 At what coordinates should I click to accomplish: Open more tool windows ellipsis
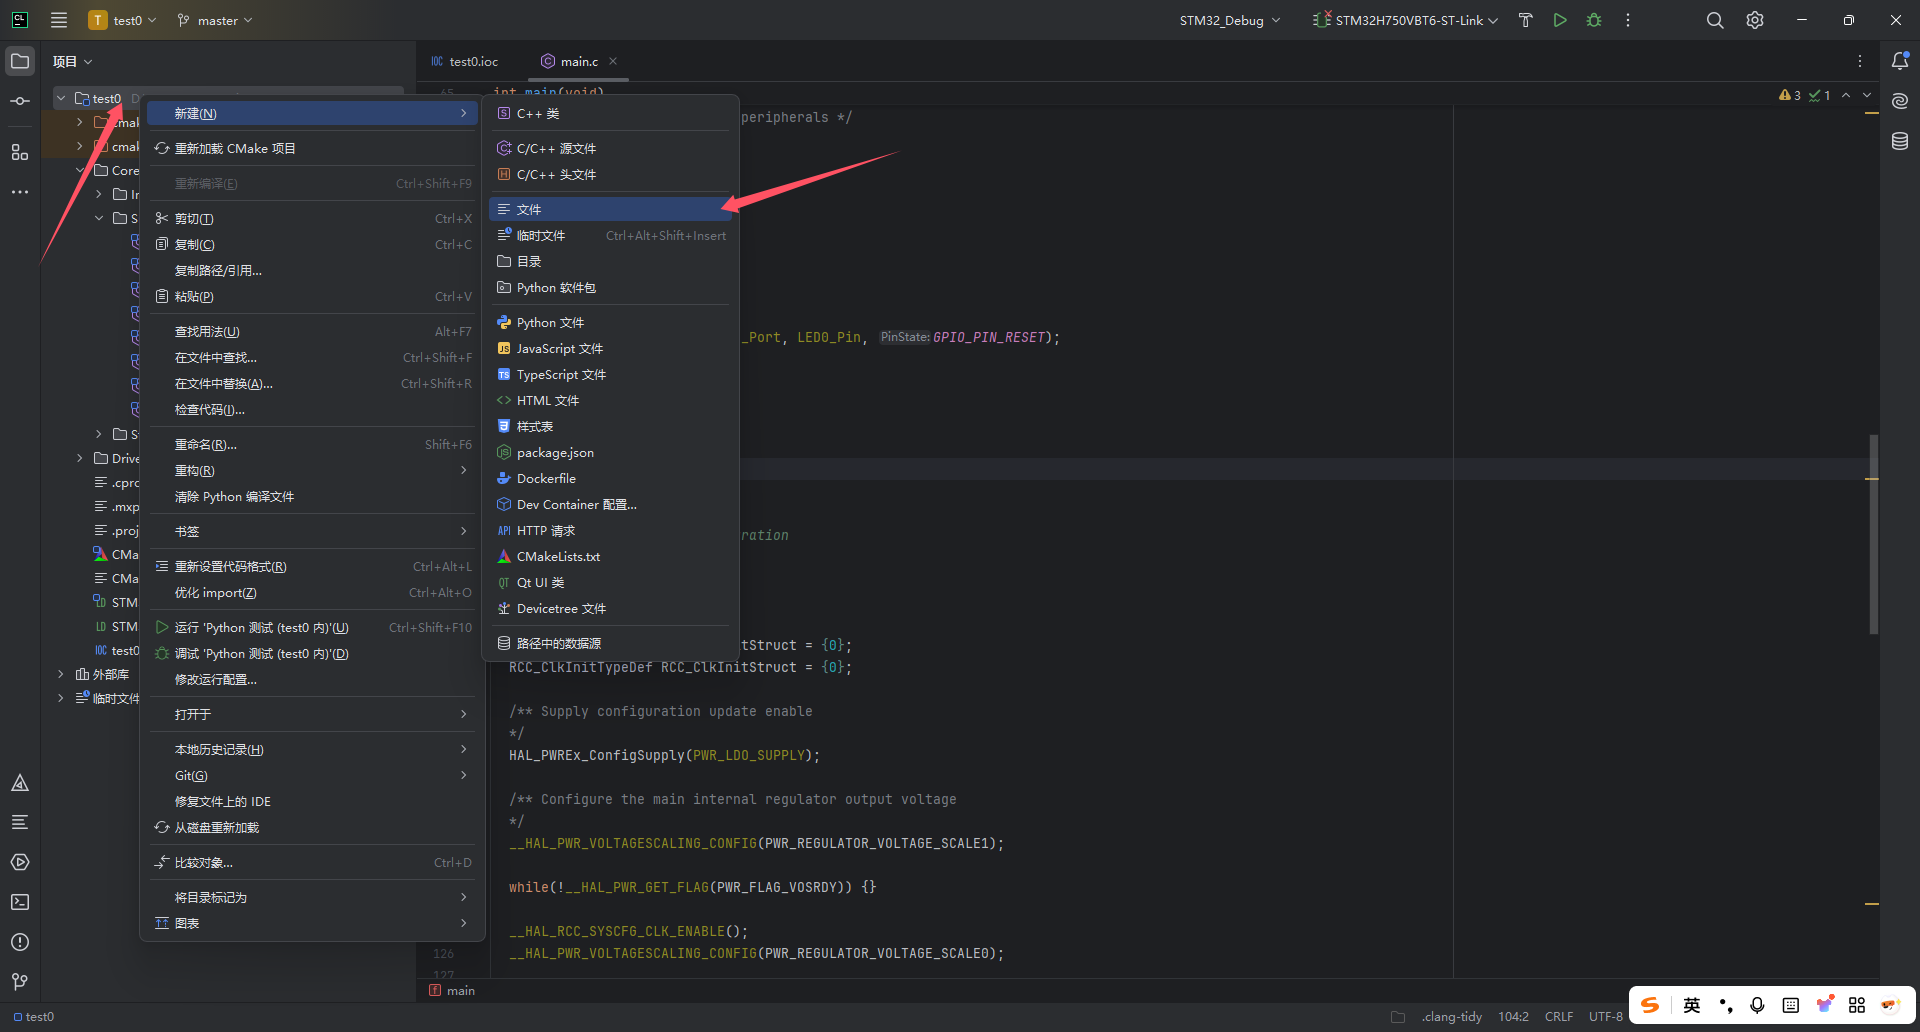pos(20,192)
